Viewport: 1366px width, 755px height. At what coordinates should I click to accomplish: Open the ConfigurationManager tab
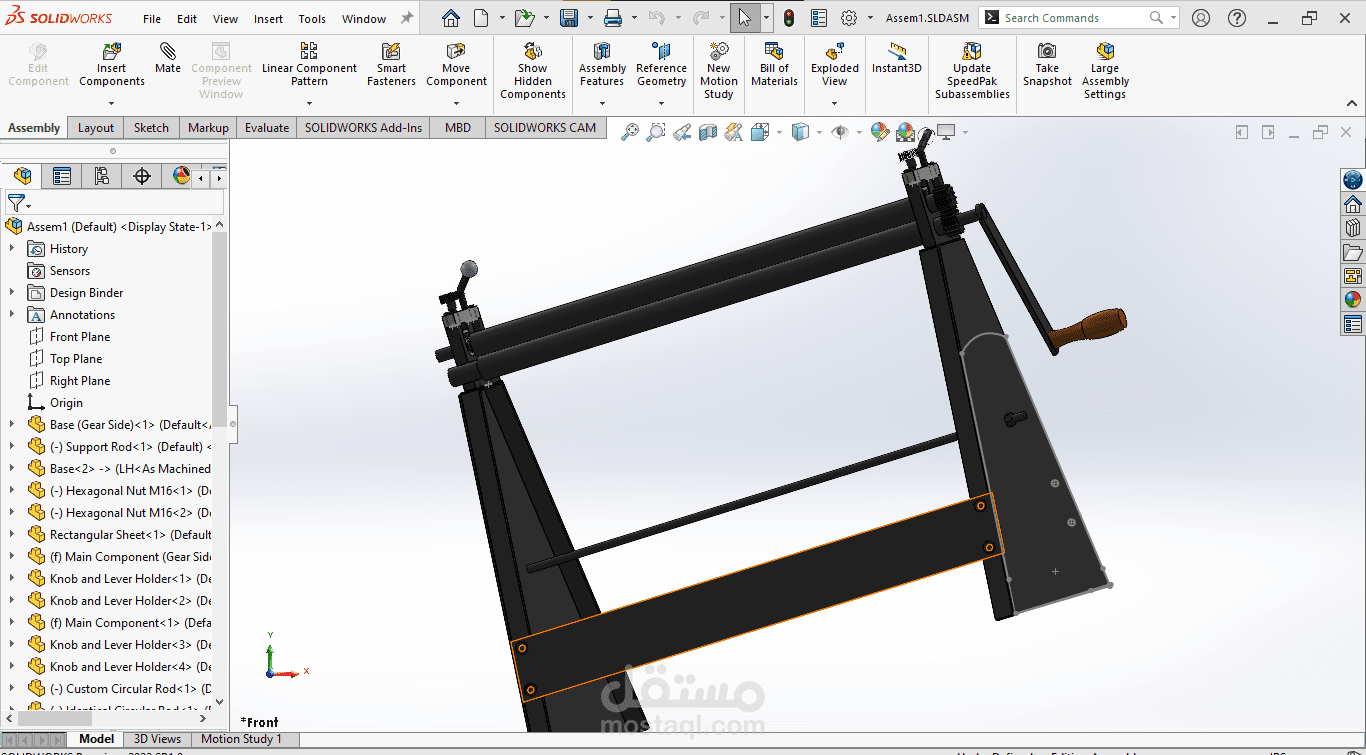(x=102, y=177)
